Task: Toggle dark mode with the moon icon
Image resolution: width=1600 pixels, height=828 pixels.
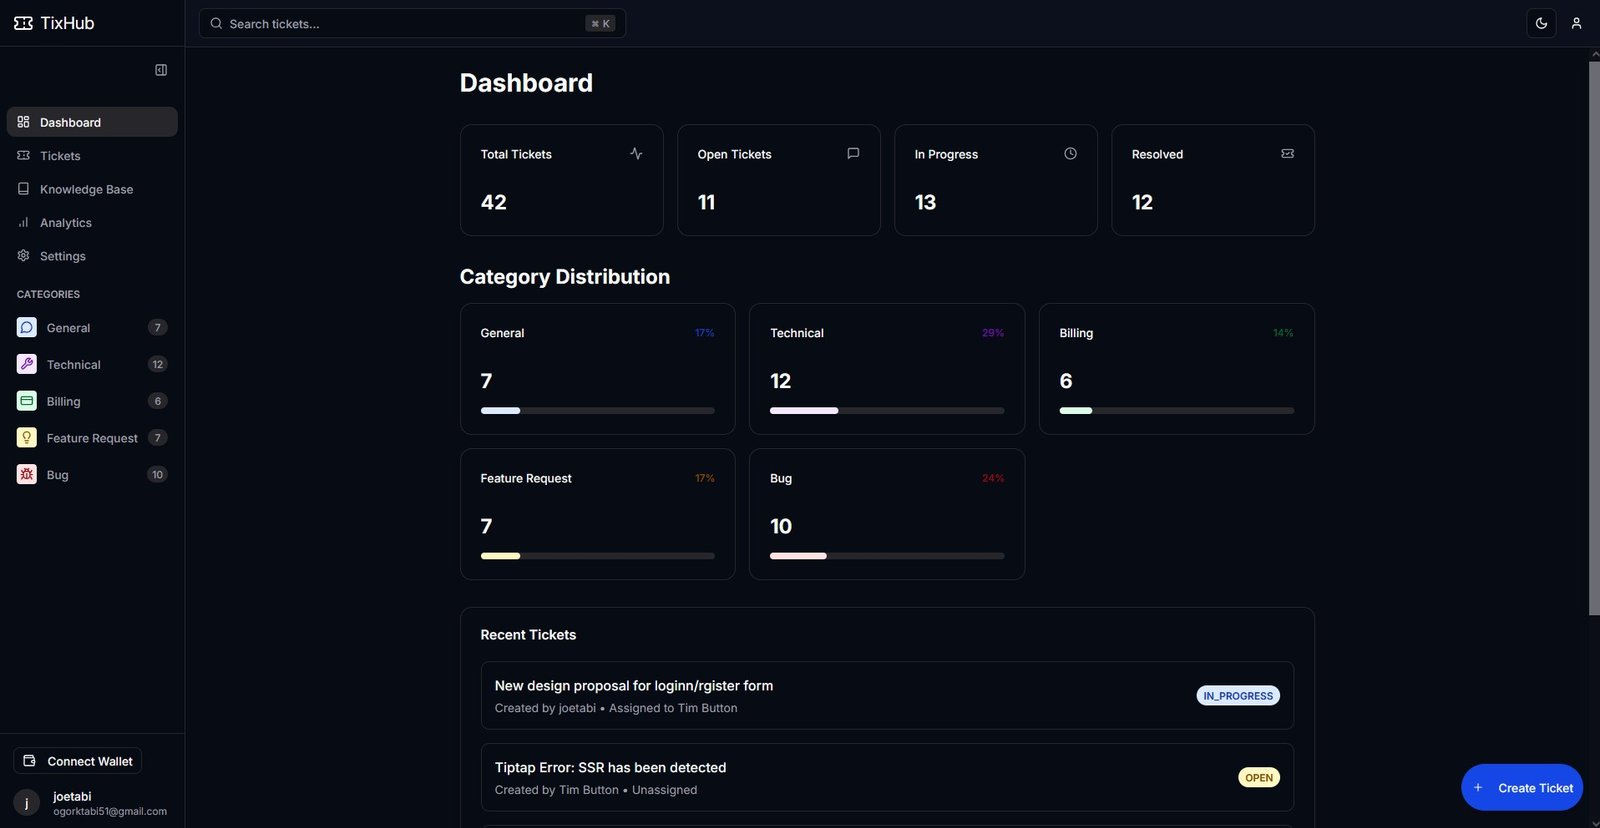Action: (1541, 23)
